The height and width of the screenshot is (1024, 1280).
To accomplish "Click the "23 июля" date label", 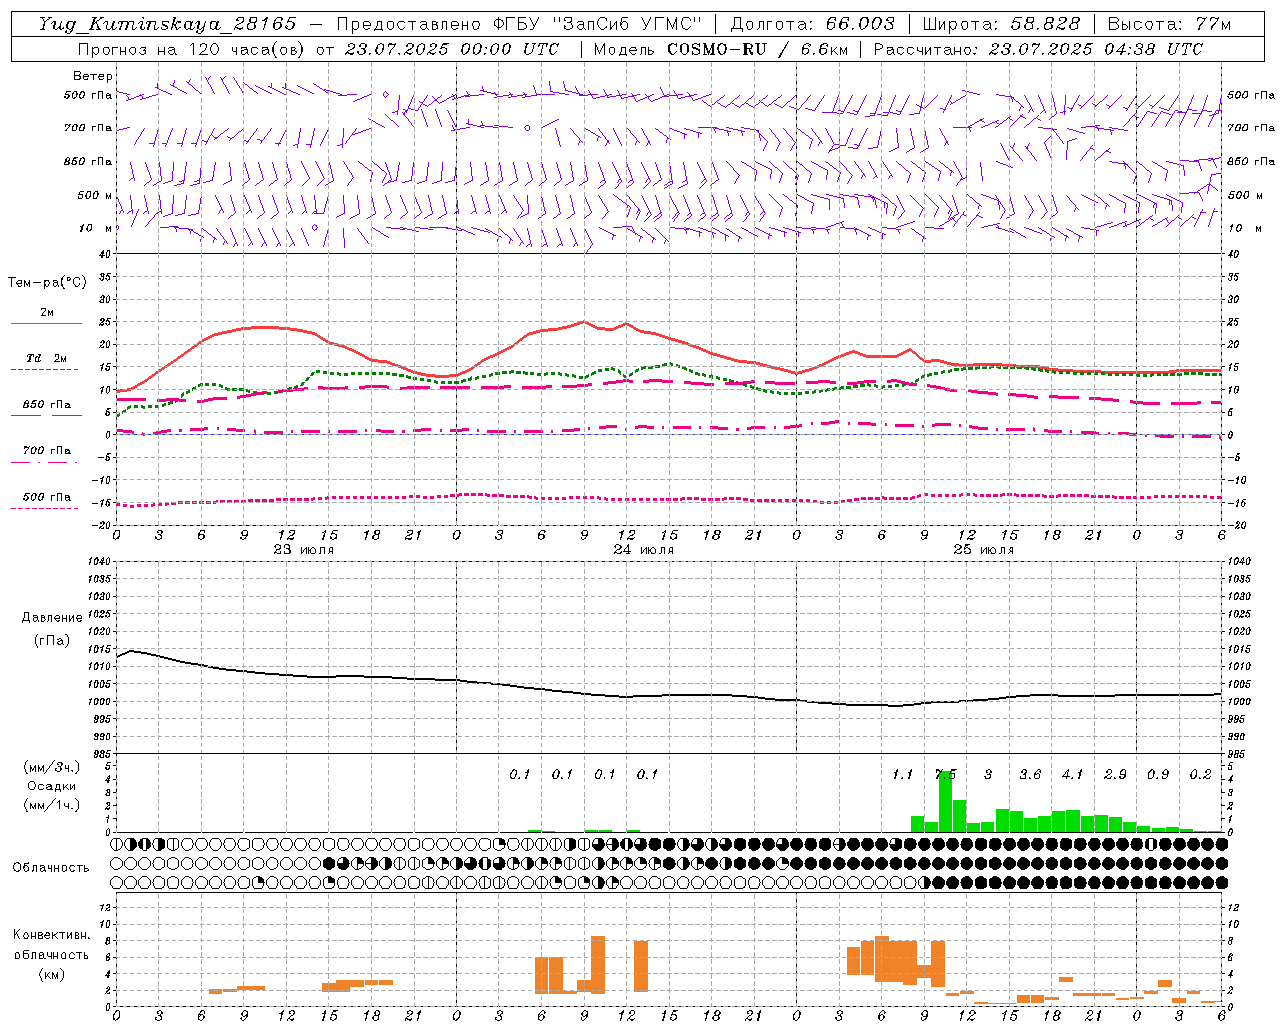I will (x=304, y=549).
